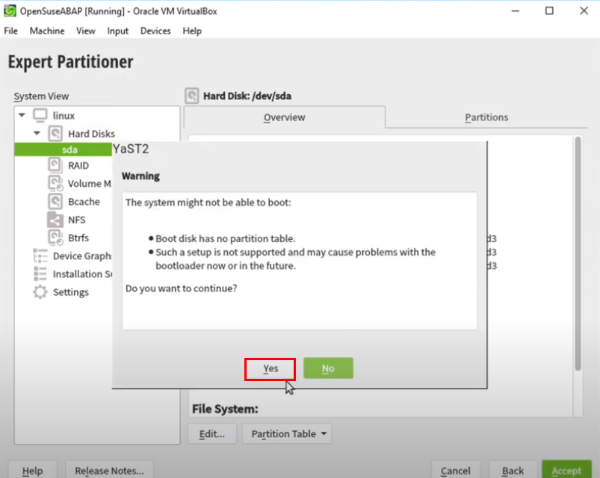Image resolution: width=600 pixels, height=478 pixels.
Task: Click the Settings gear icon
Action: tap(40, 292)
